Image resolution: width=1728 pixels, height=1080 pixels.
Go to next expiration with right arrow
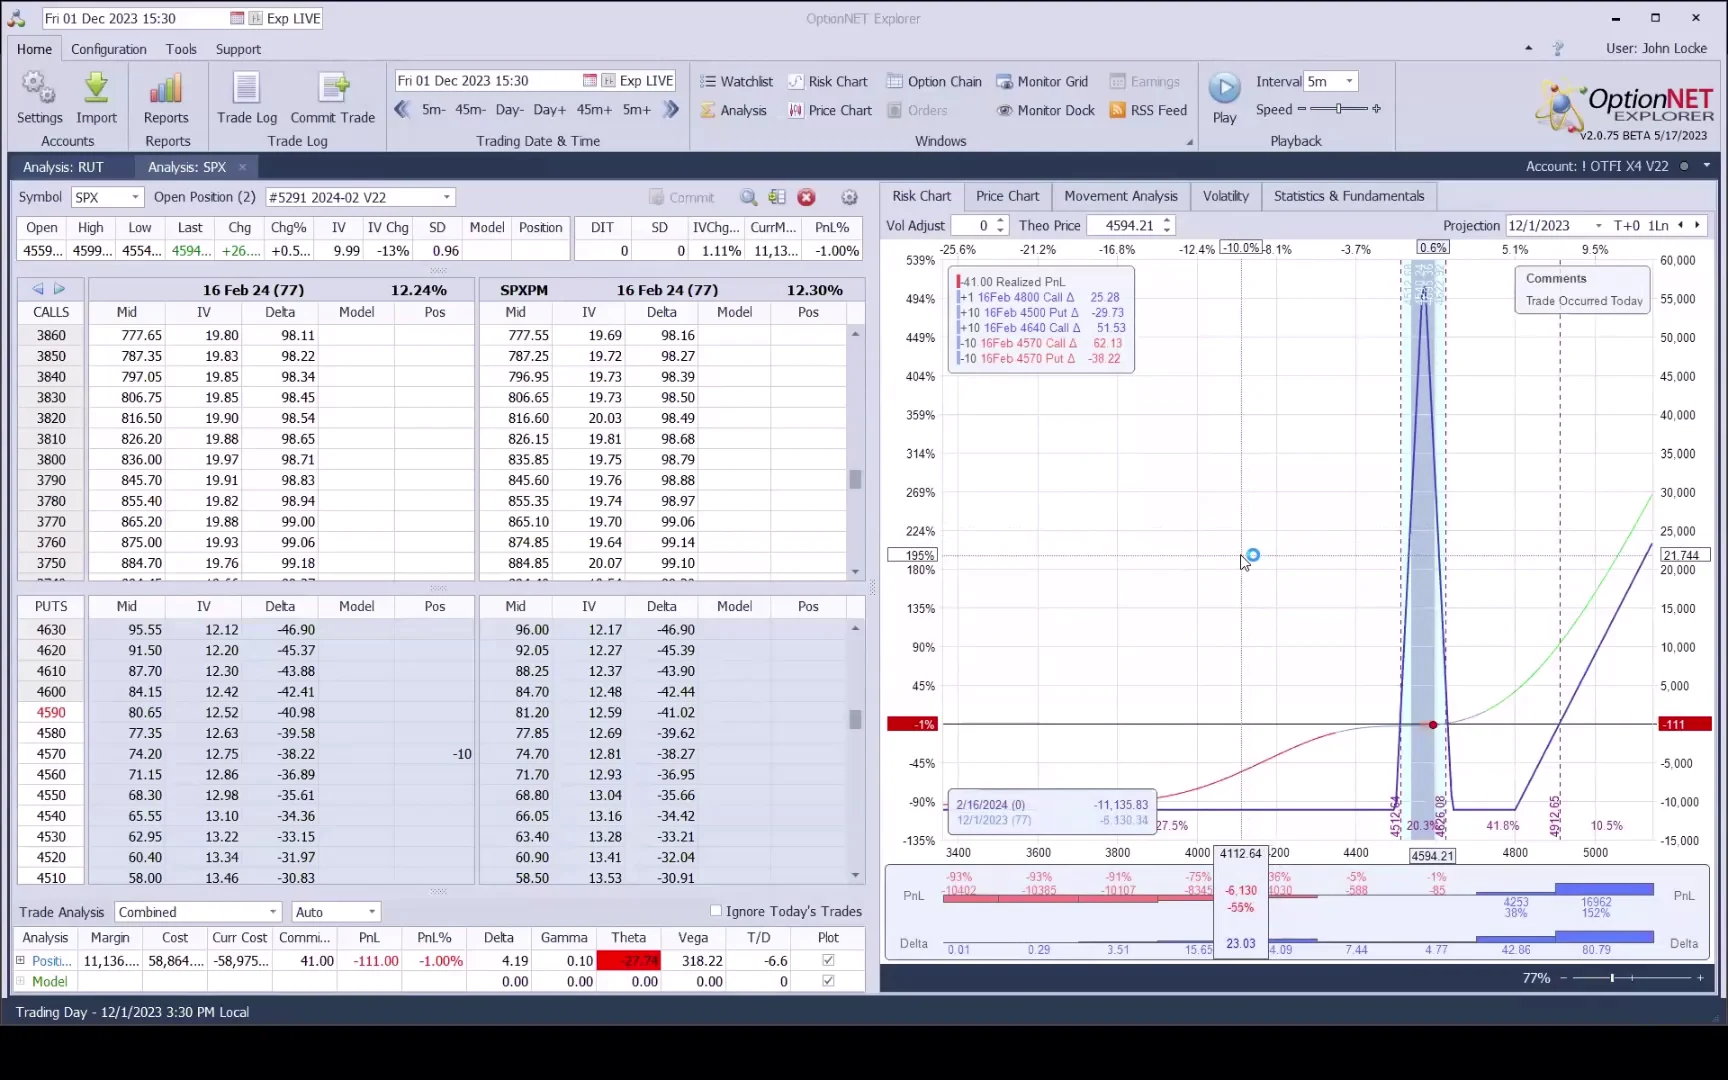[x=59, y=288]
